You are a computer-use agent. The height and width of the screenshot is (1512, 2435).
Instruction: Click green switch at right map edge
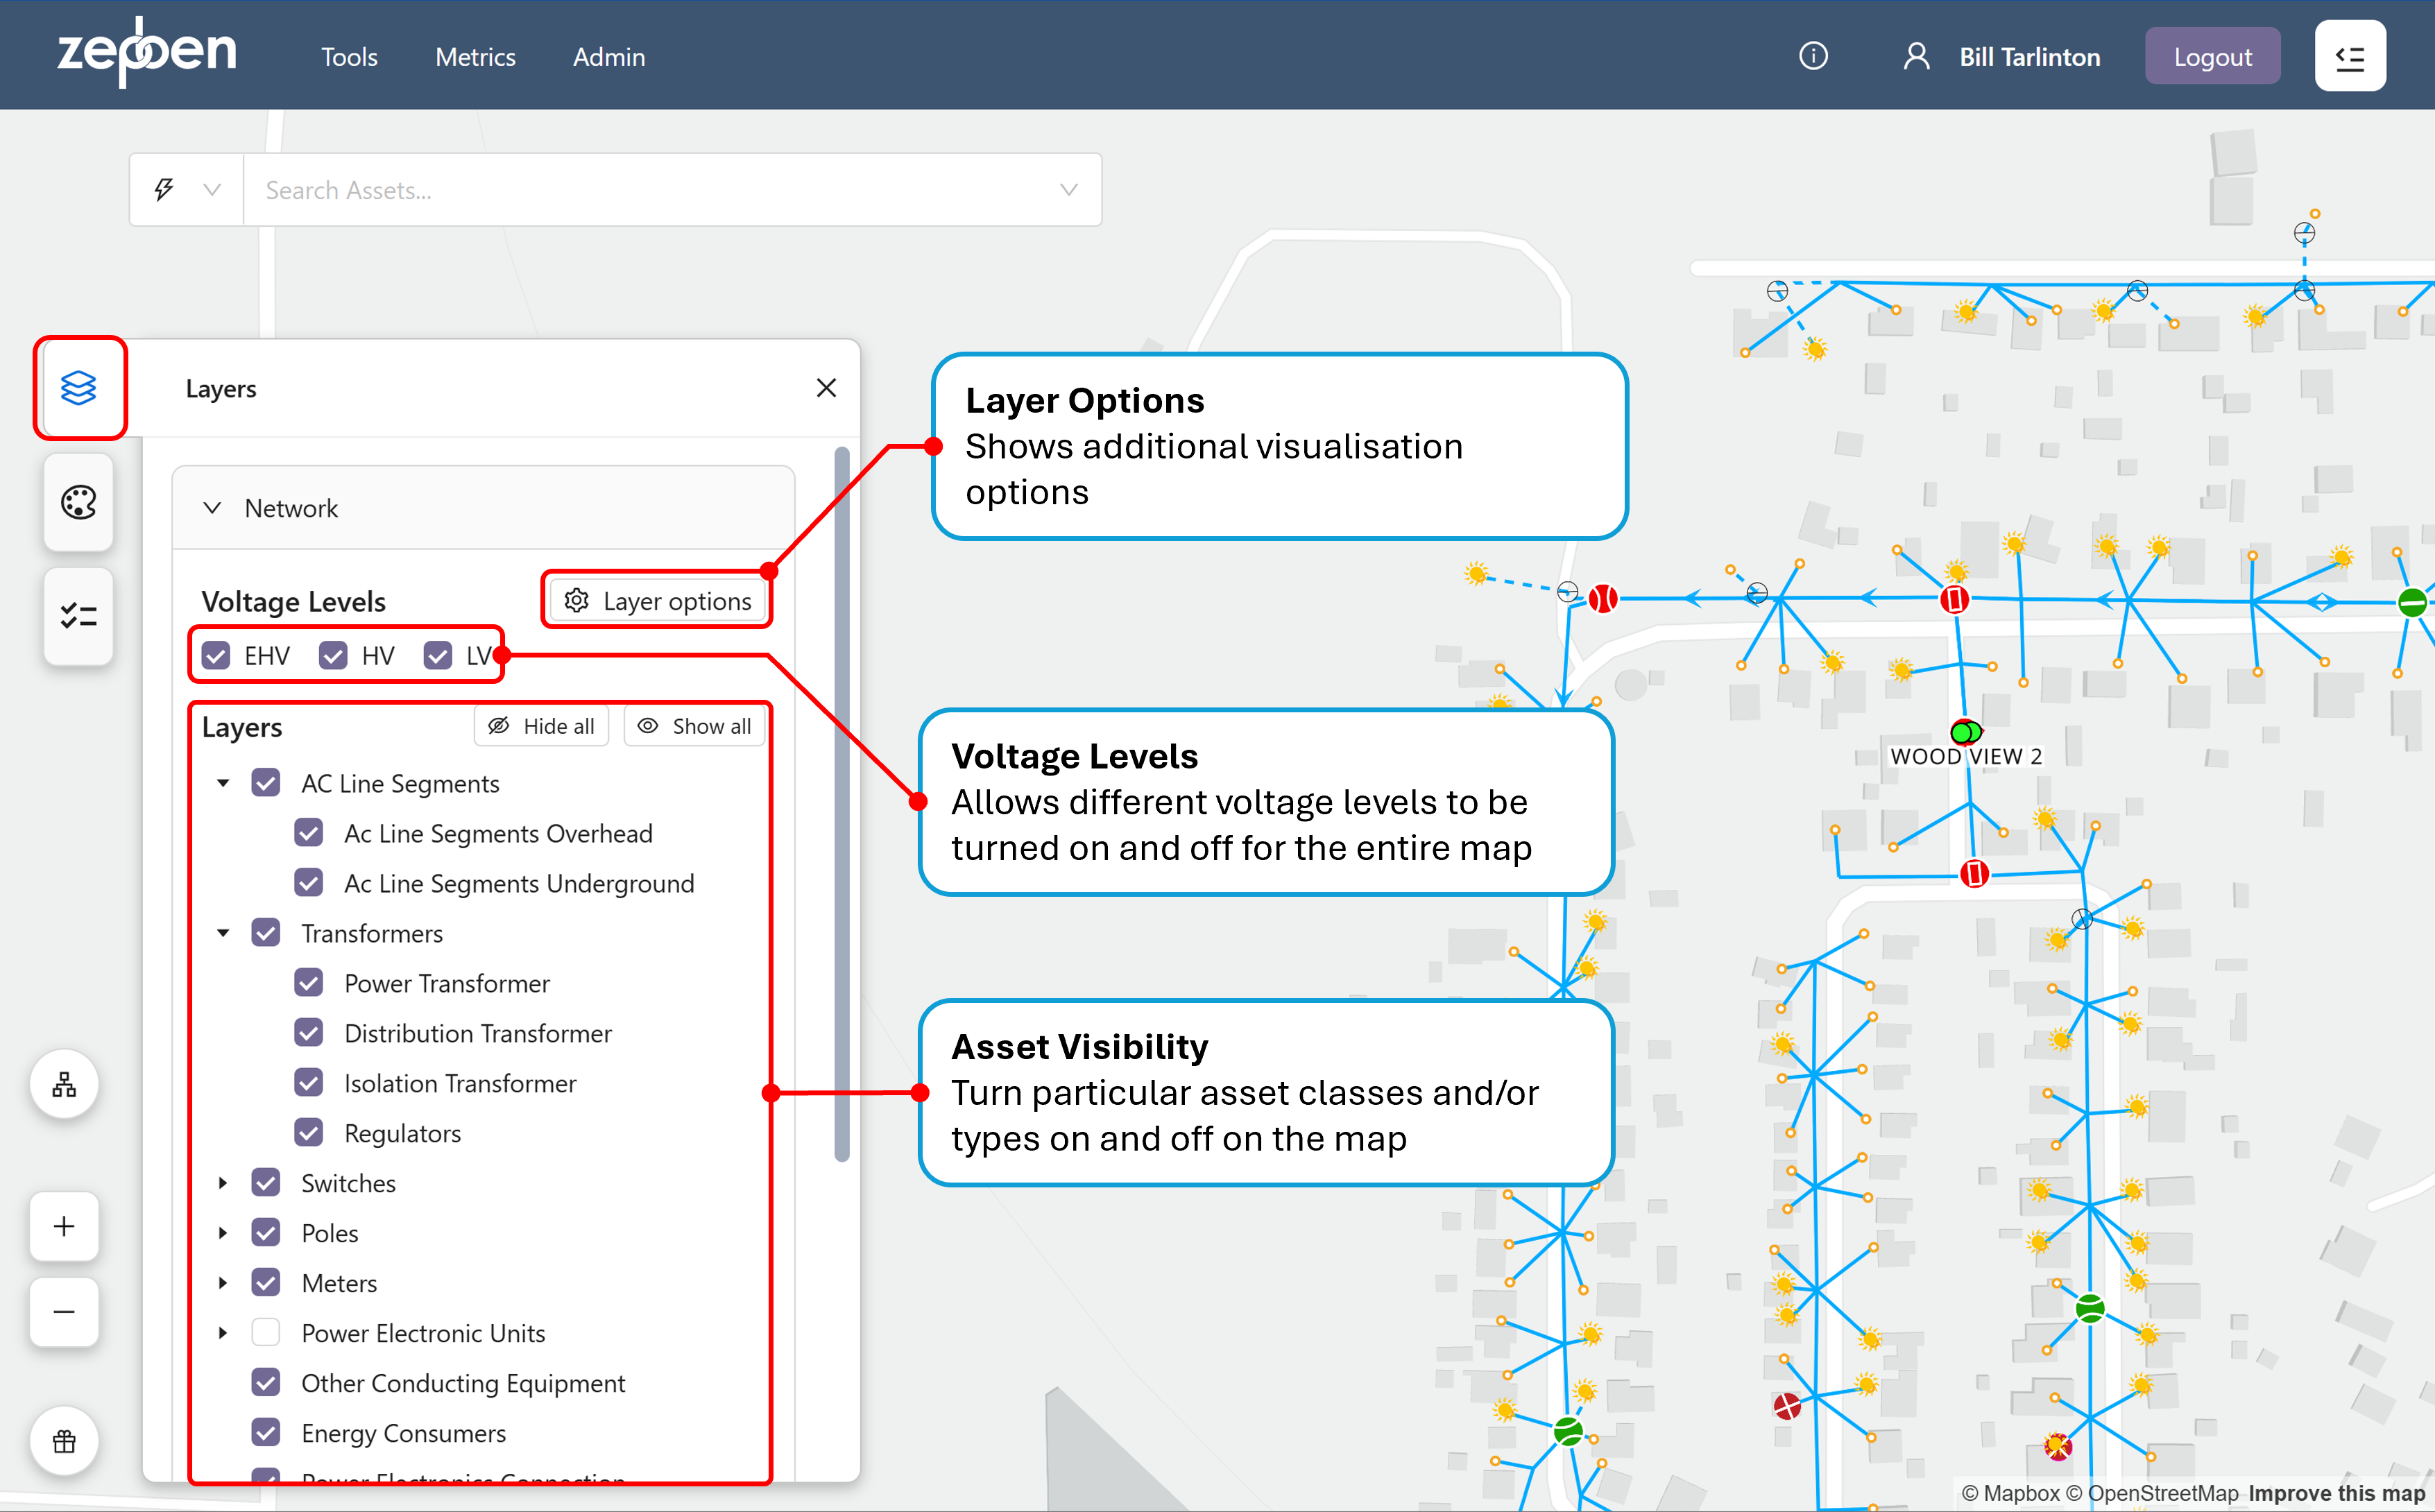coord(2413,602)
